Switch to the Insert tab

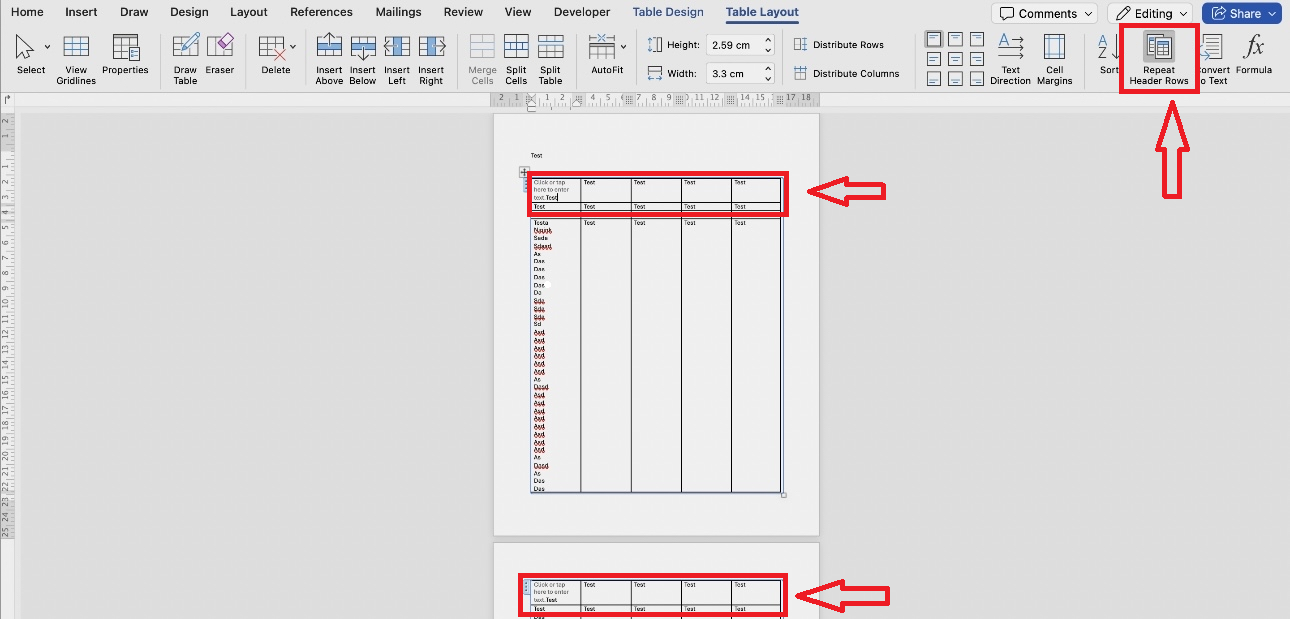point(81,12)
